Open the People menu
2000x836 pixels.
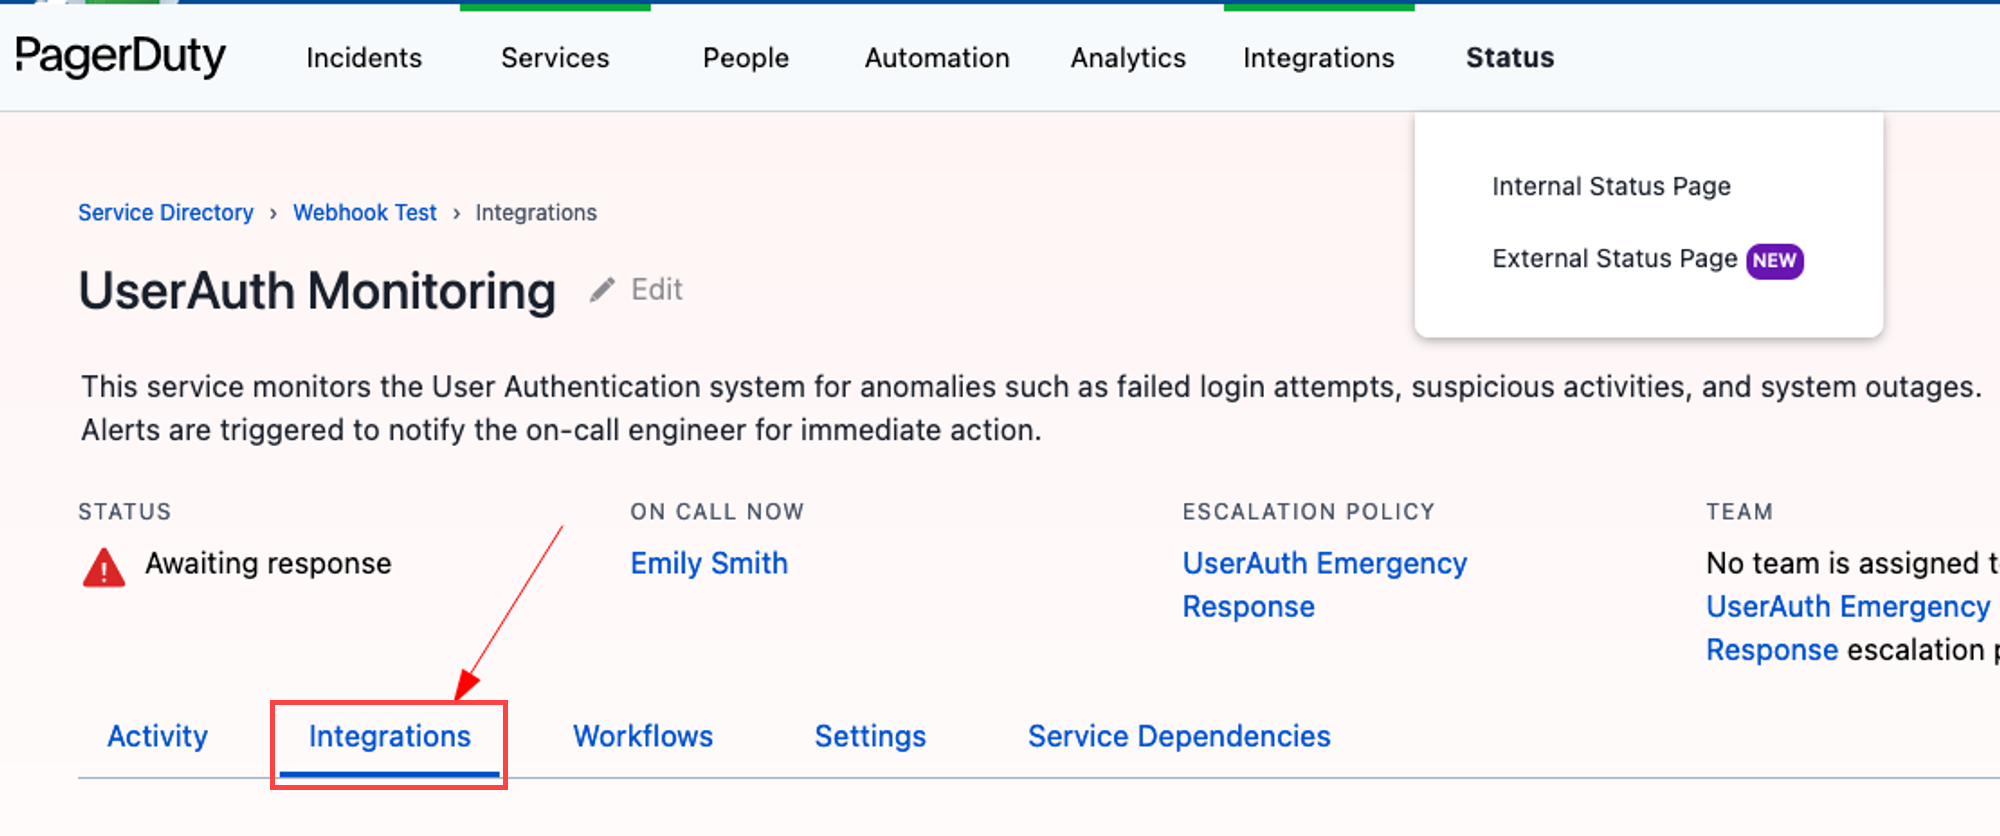pyautogui.click(x=746, y=58)
